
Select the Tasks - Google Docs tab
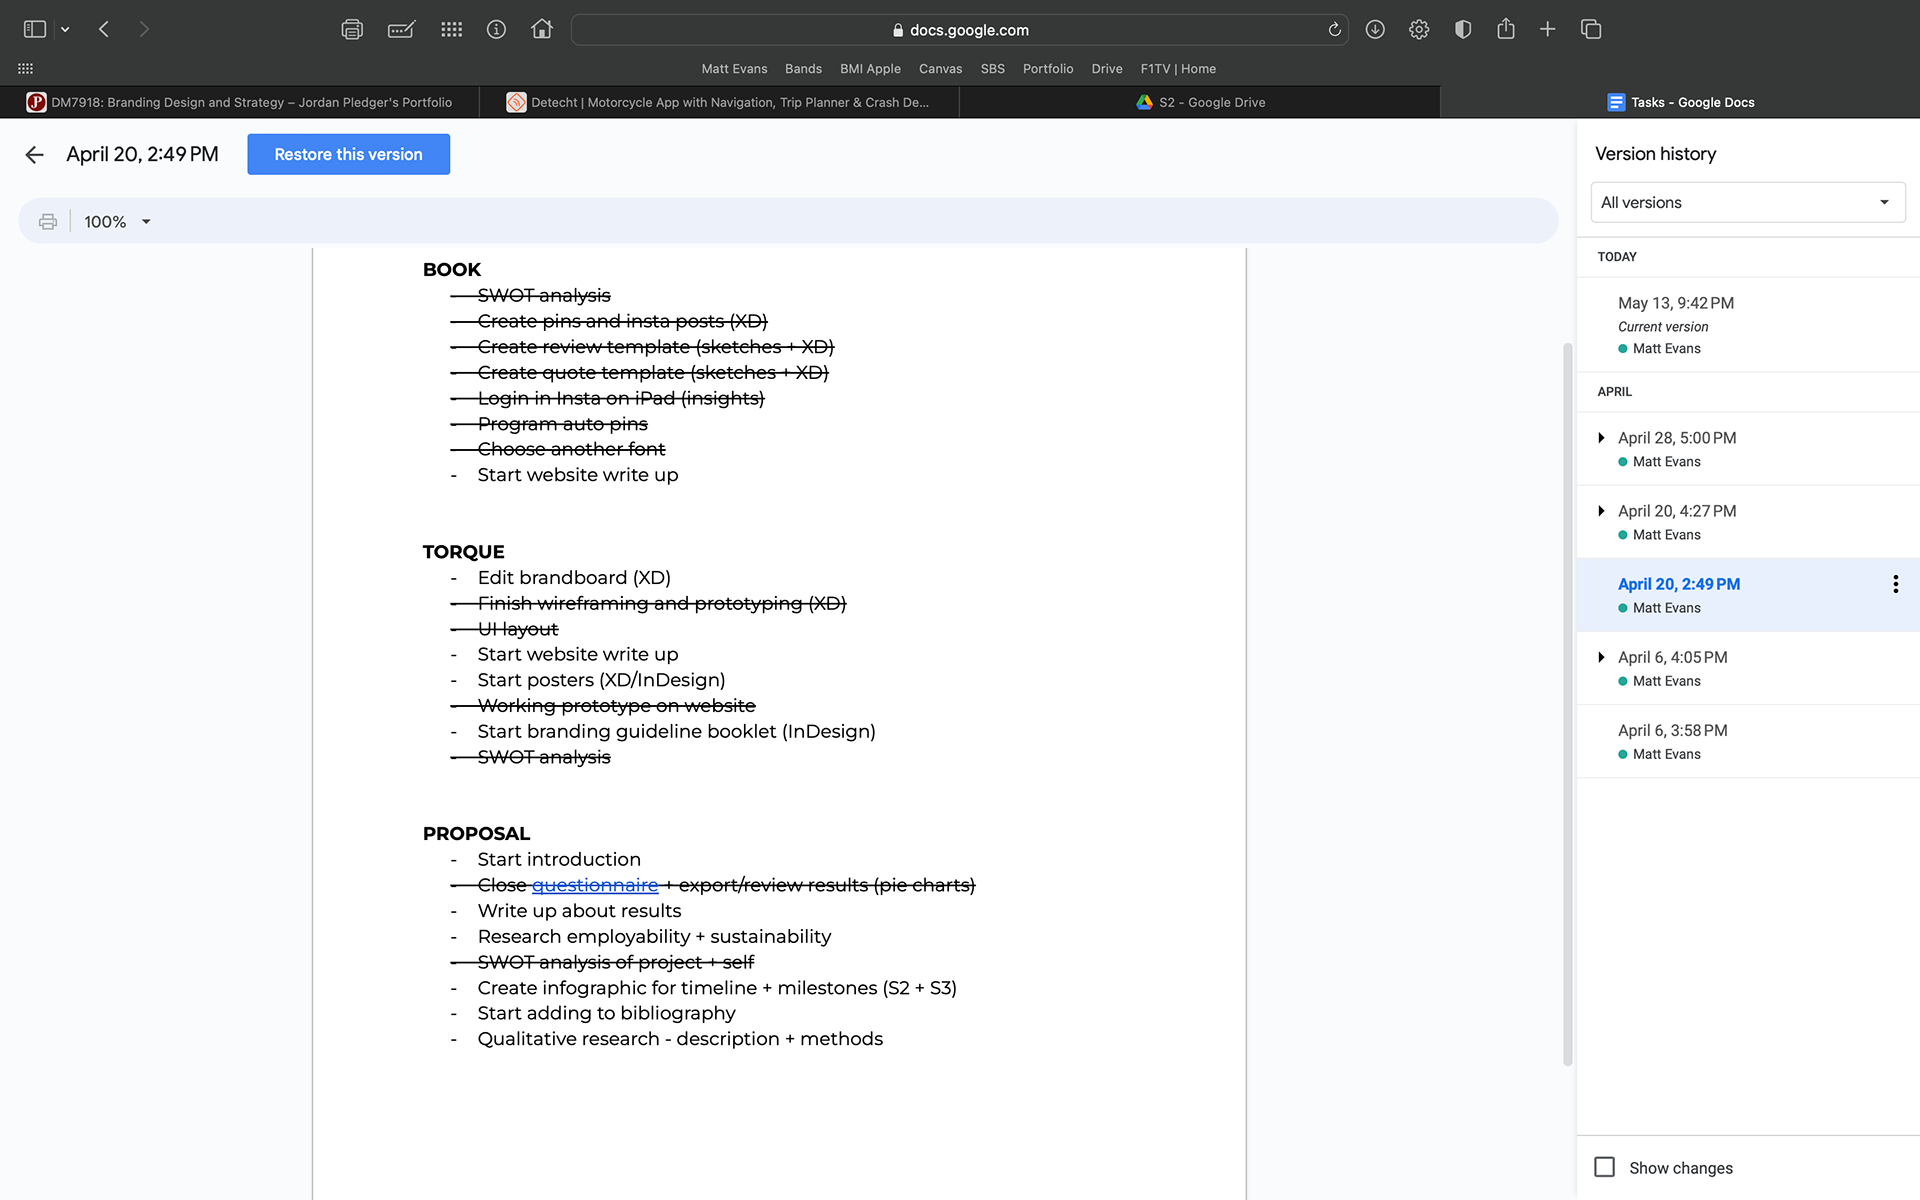pyautogui.click(x=1680, y=102)
